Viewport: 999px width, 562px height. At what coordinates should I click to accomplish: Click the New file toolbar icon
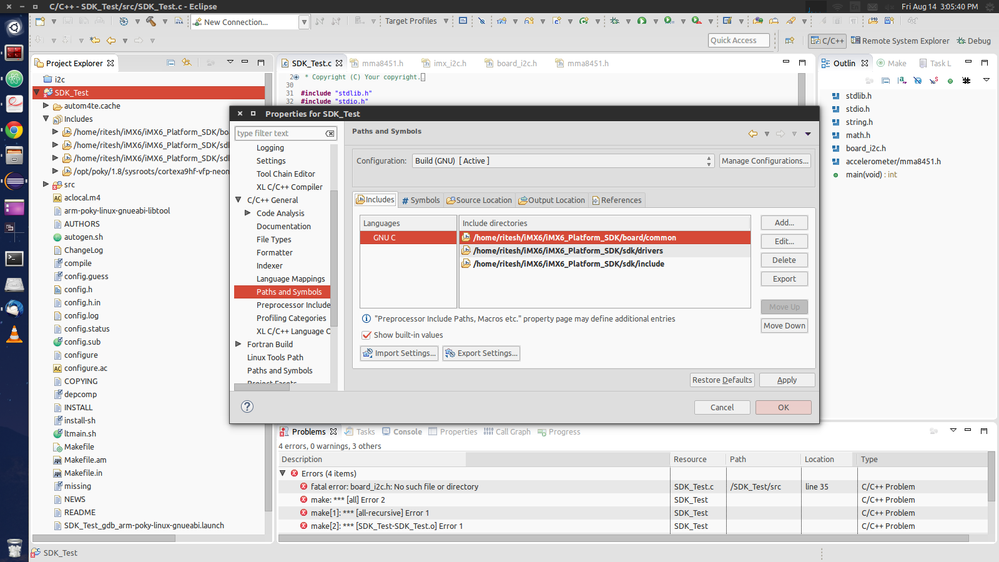(40, 21)
